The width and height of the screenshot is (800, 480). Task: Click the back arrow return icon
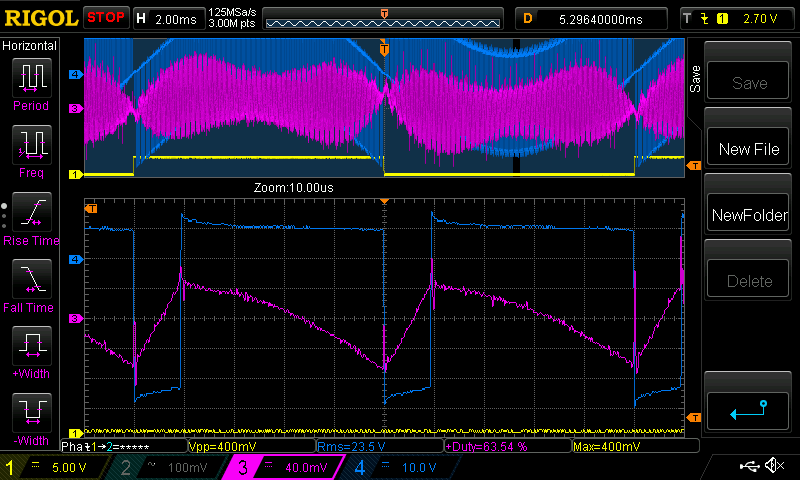[749, 409]
